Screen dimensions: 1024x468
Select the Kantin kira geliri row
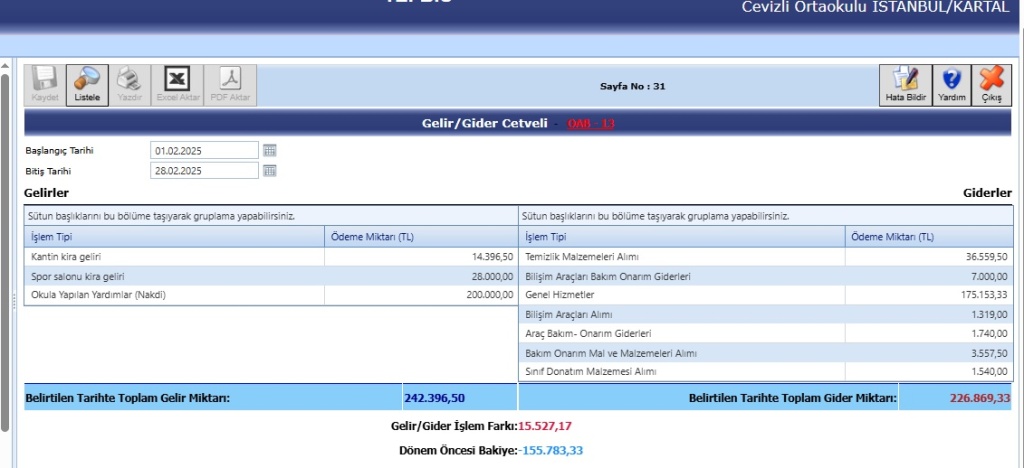coord(174,257)
